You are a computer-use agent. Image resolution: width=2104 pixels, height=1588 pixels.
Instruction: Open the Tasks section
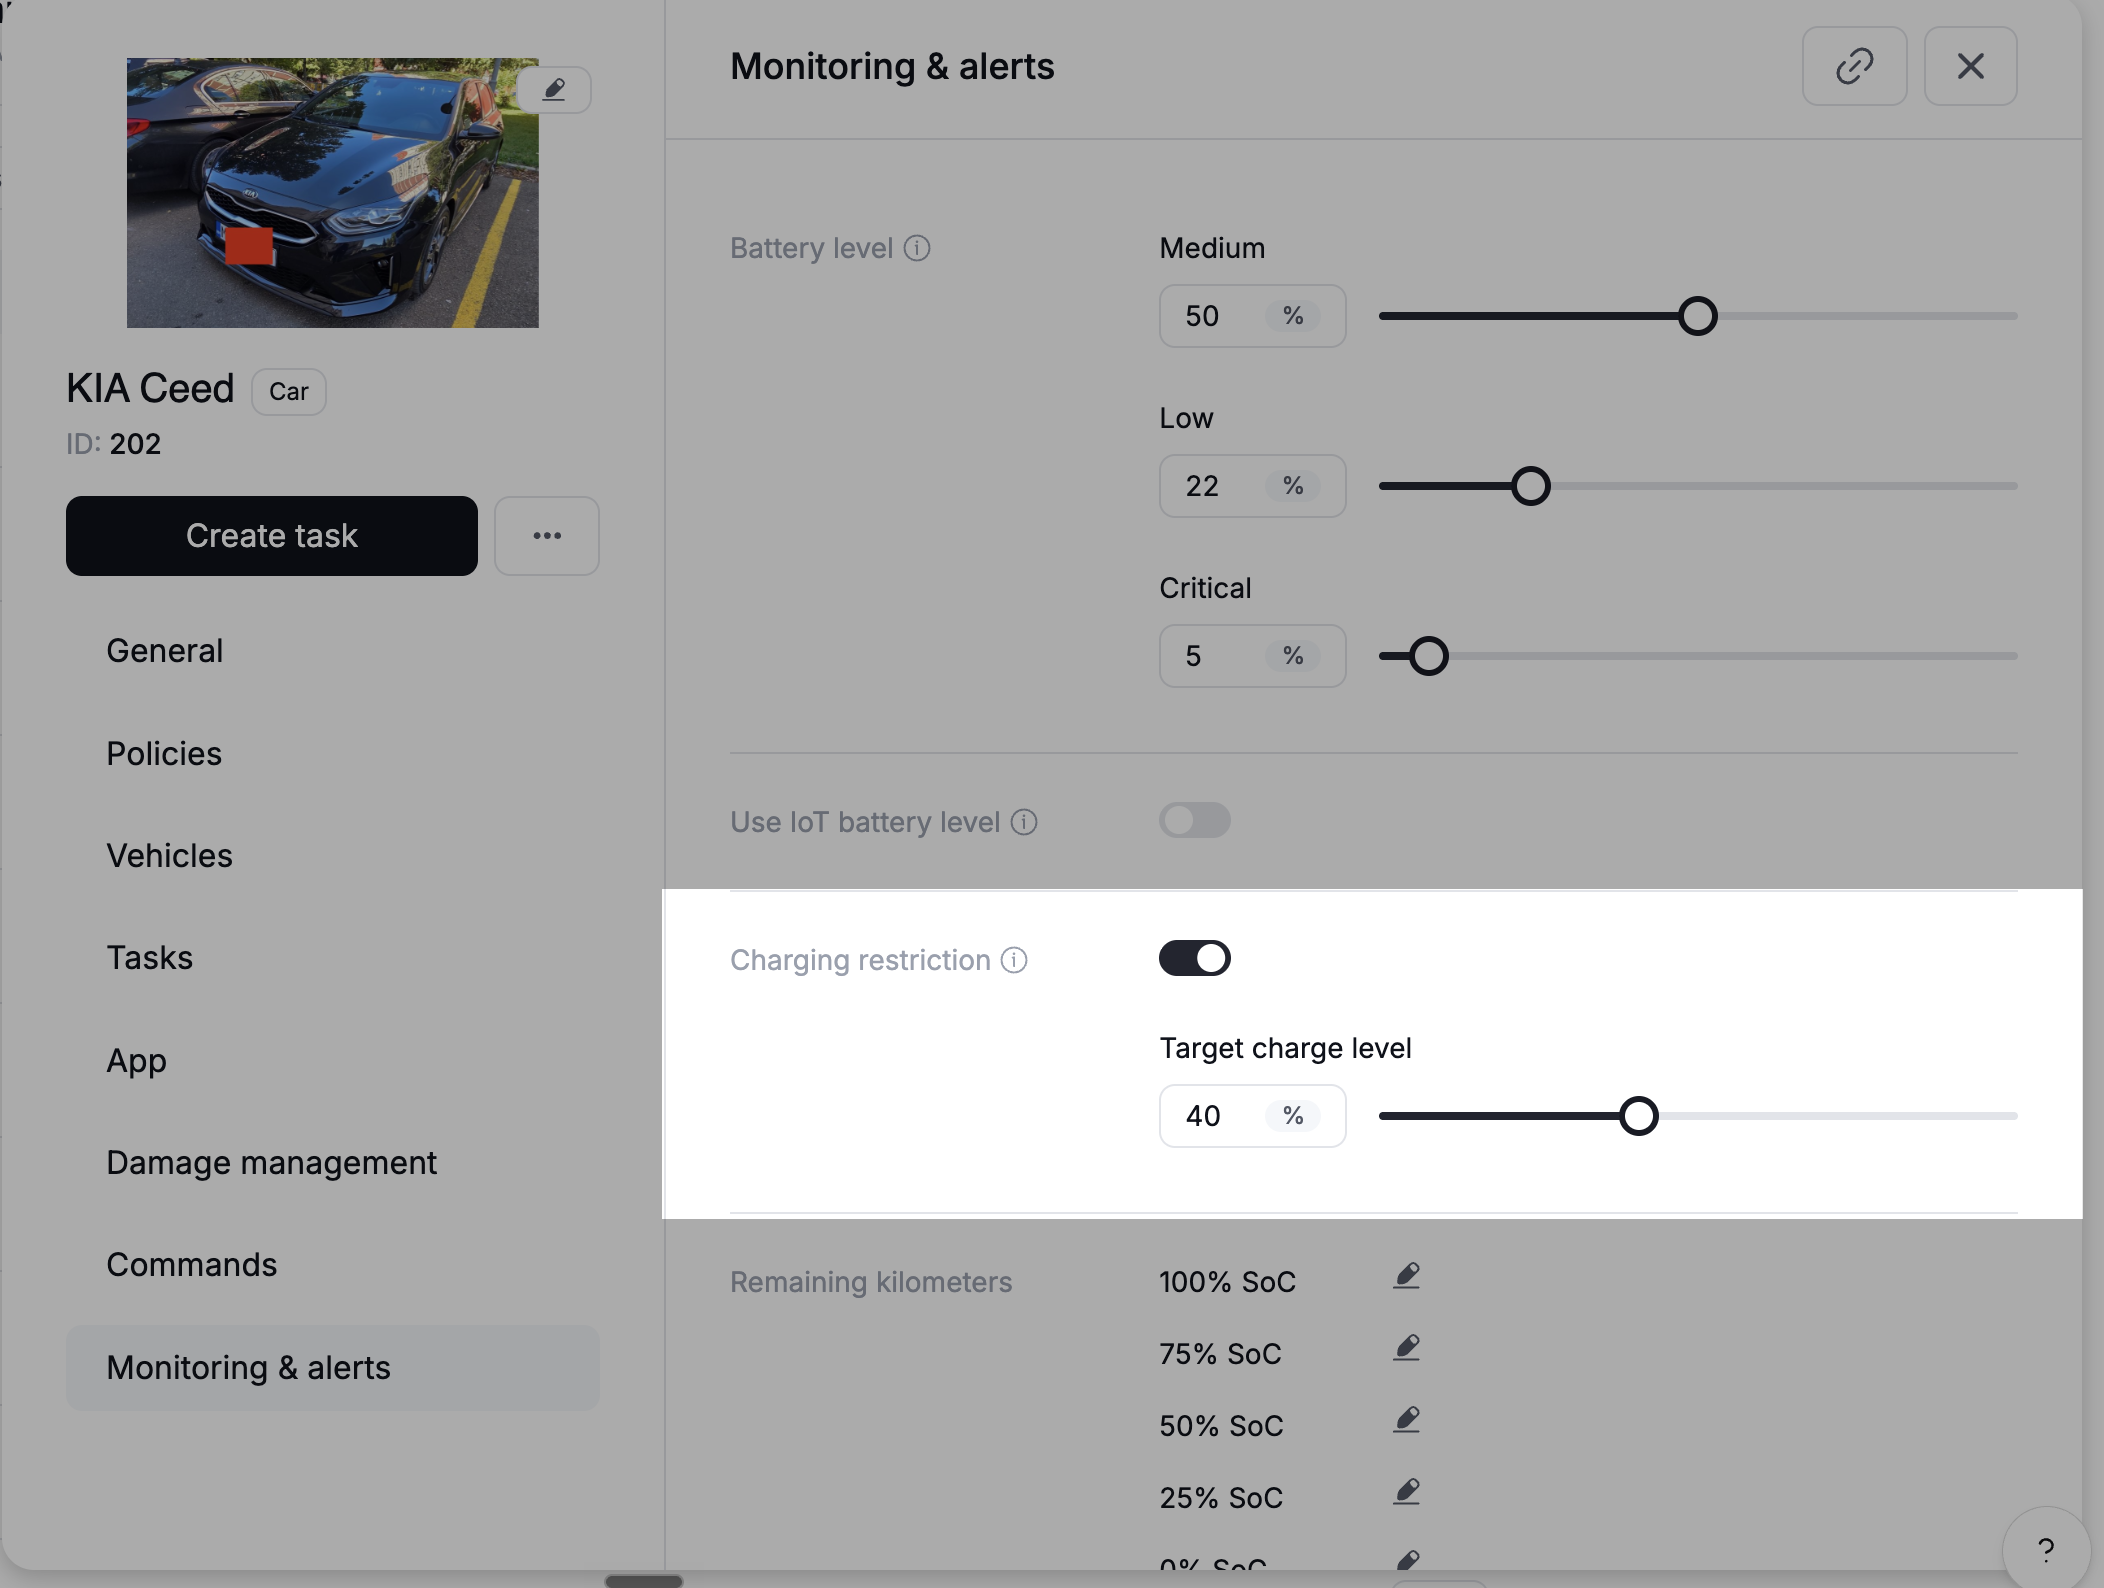[x=333, y=958]
